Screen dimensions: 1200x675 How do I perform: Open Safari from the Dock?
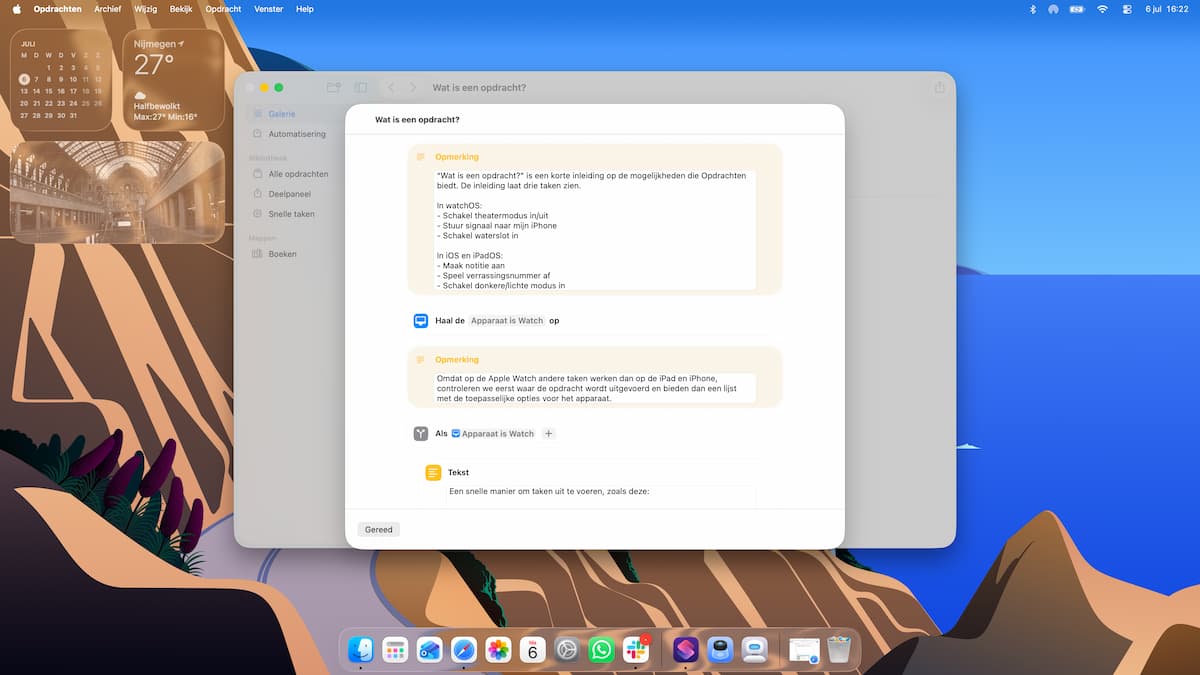[463, 650]
